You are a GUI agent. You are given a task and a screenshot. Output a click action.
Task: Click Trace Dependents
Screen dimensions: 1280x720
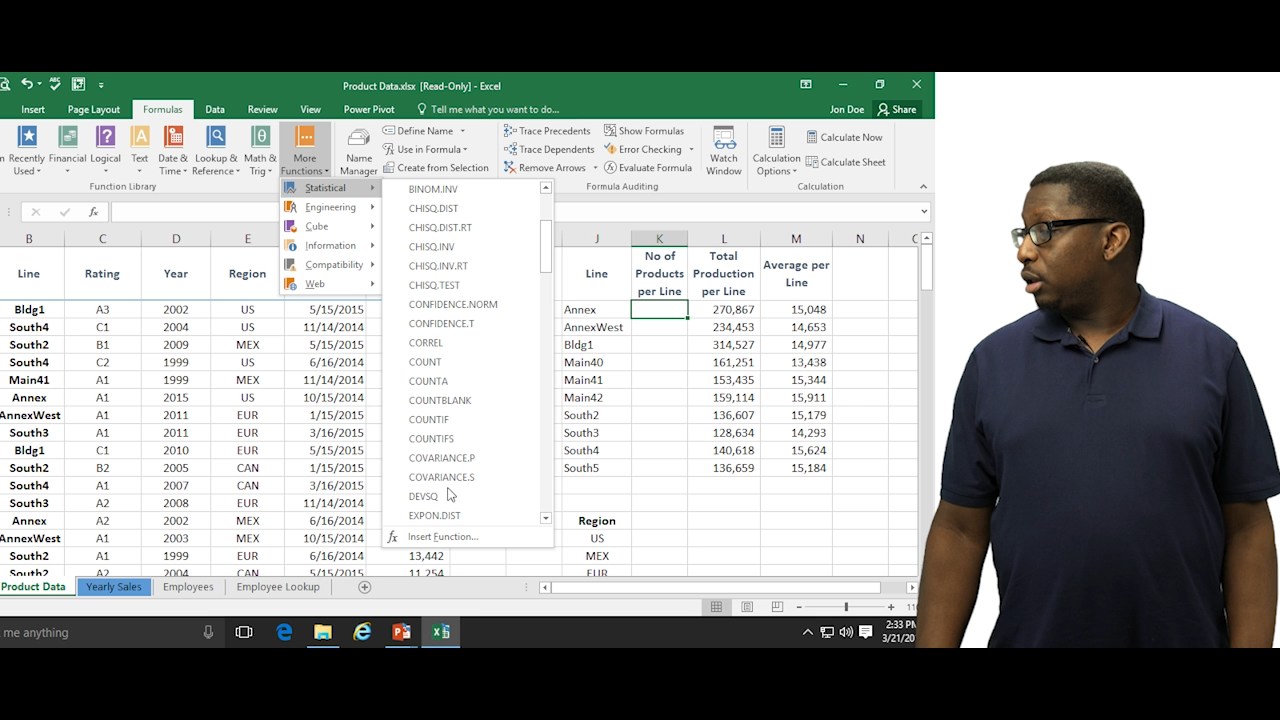coord(548,149)
